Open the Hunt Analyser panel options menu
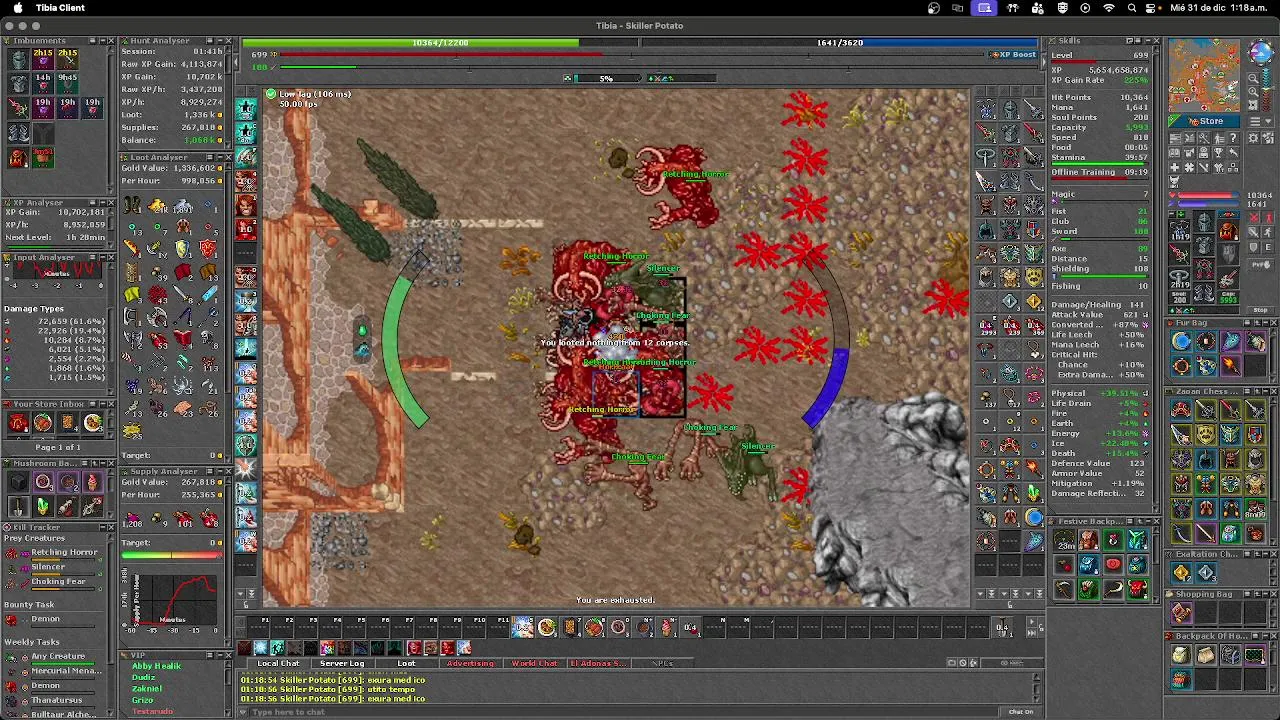 (210, 41)
